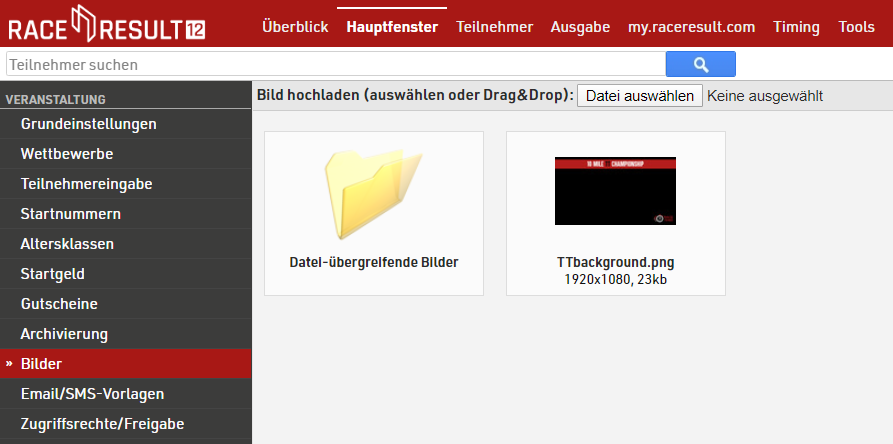Viewport: 893px width, 444px height.
Task: Open the Startnummern section
Action: point(70,214)
